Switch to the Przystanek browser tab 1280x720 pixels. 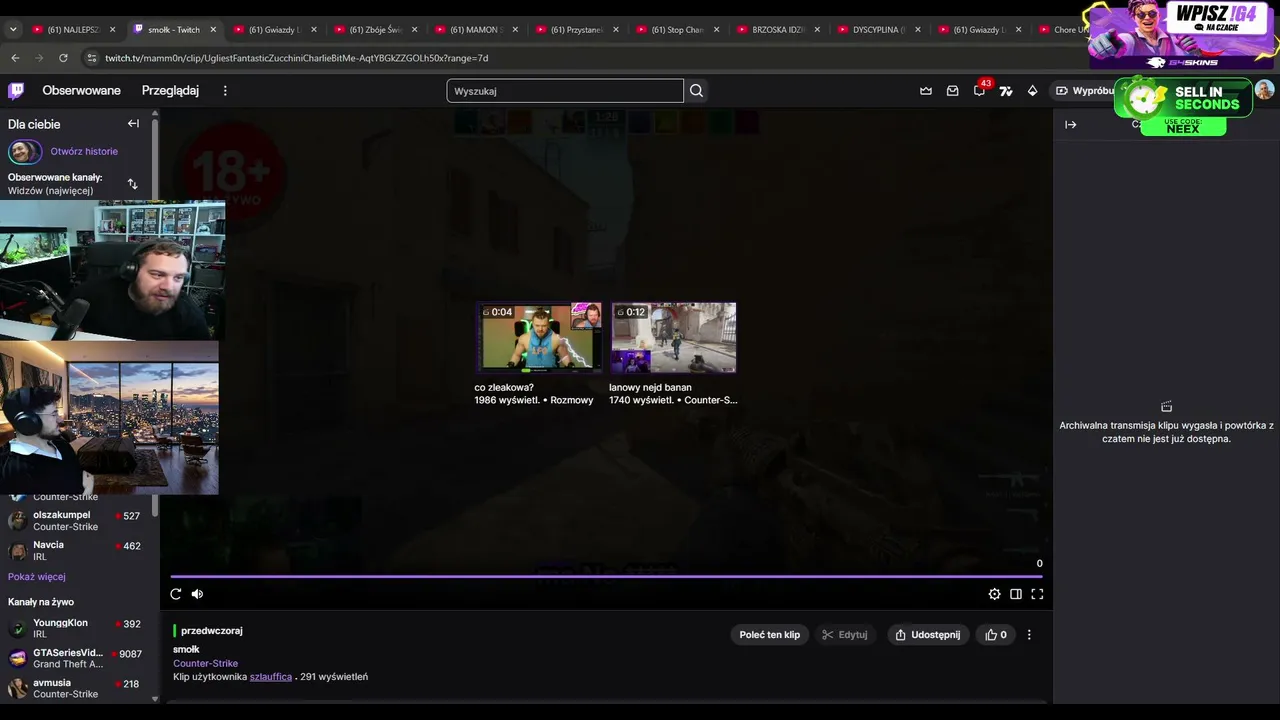(x=578, y=30)
